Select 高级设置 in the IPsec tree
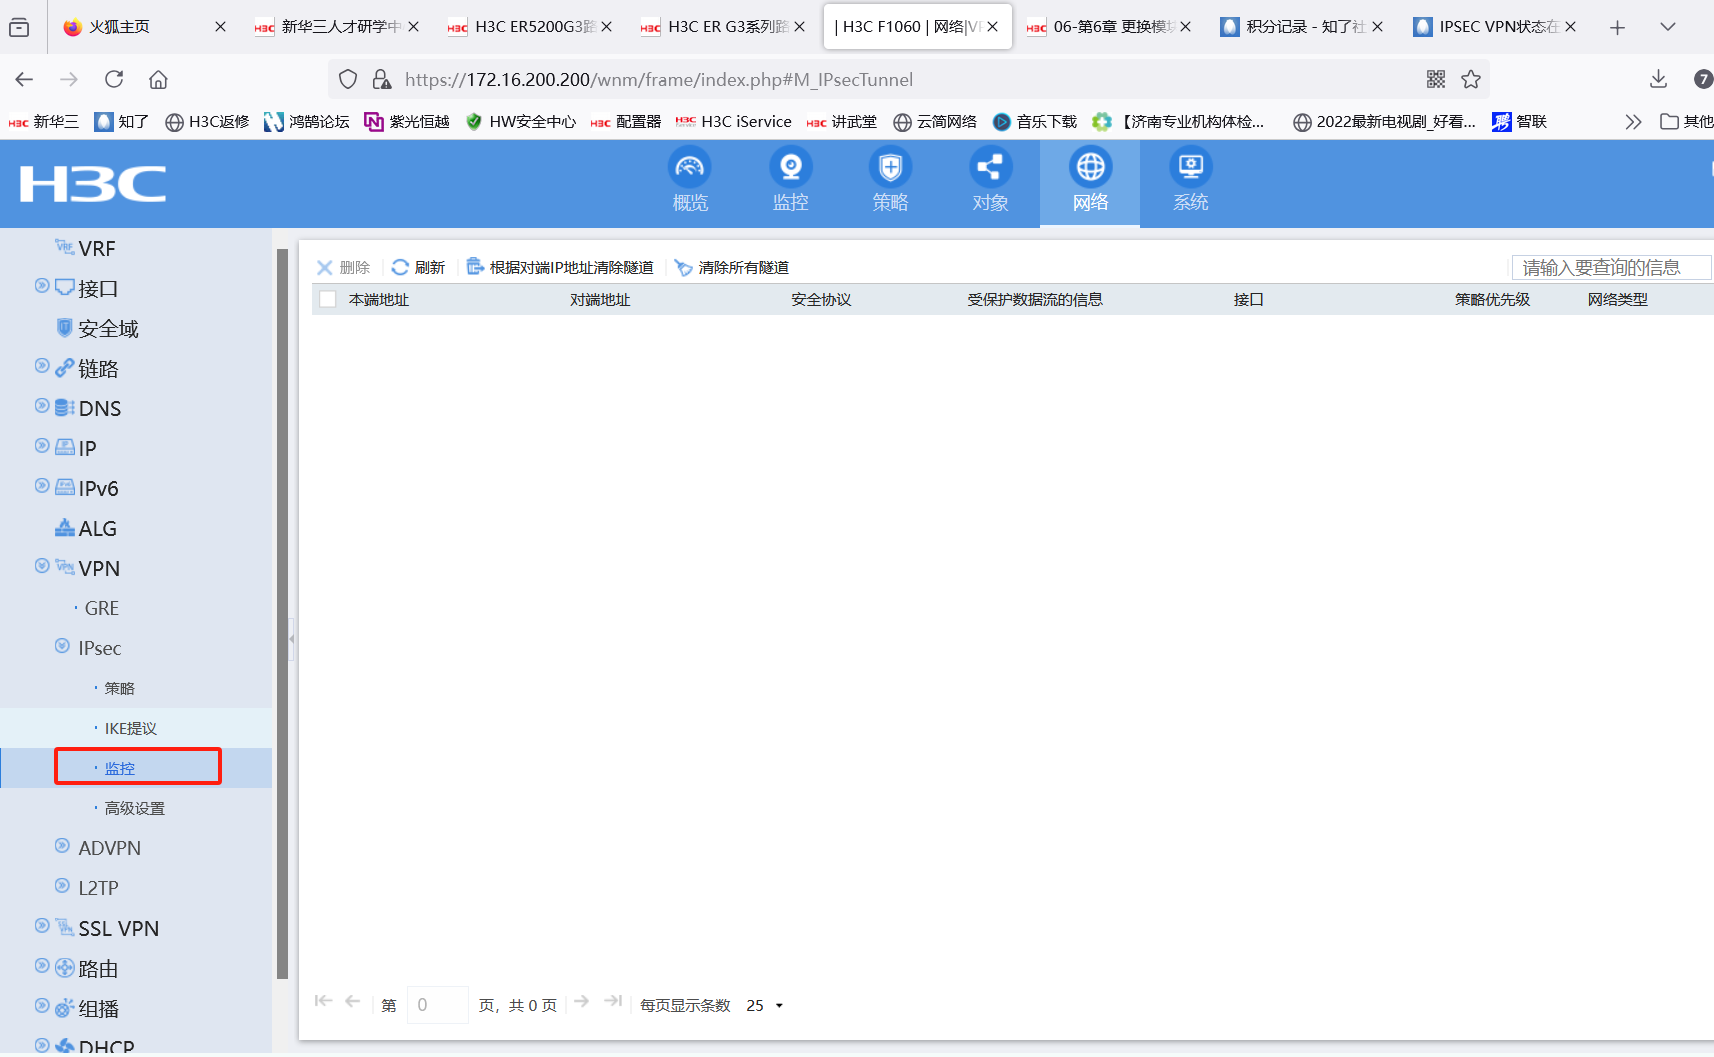The width and height of the screenshot is (1714, 1057). click(x=135, y=808)
